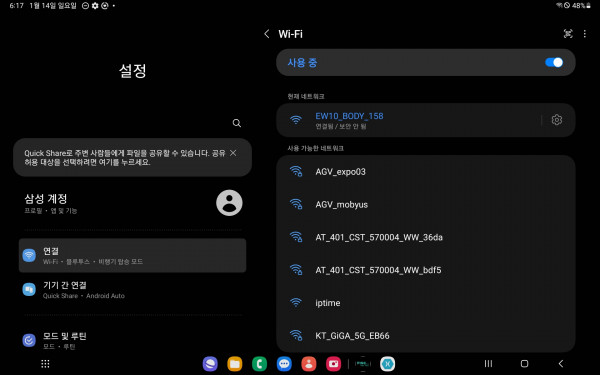Launch Contacts from the taskbar
This screenshot has width=600, height=375.
click(x=309, y=364)
